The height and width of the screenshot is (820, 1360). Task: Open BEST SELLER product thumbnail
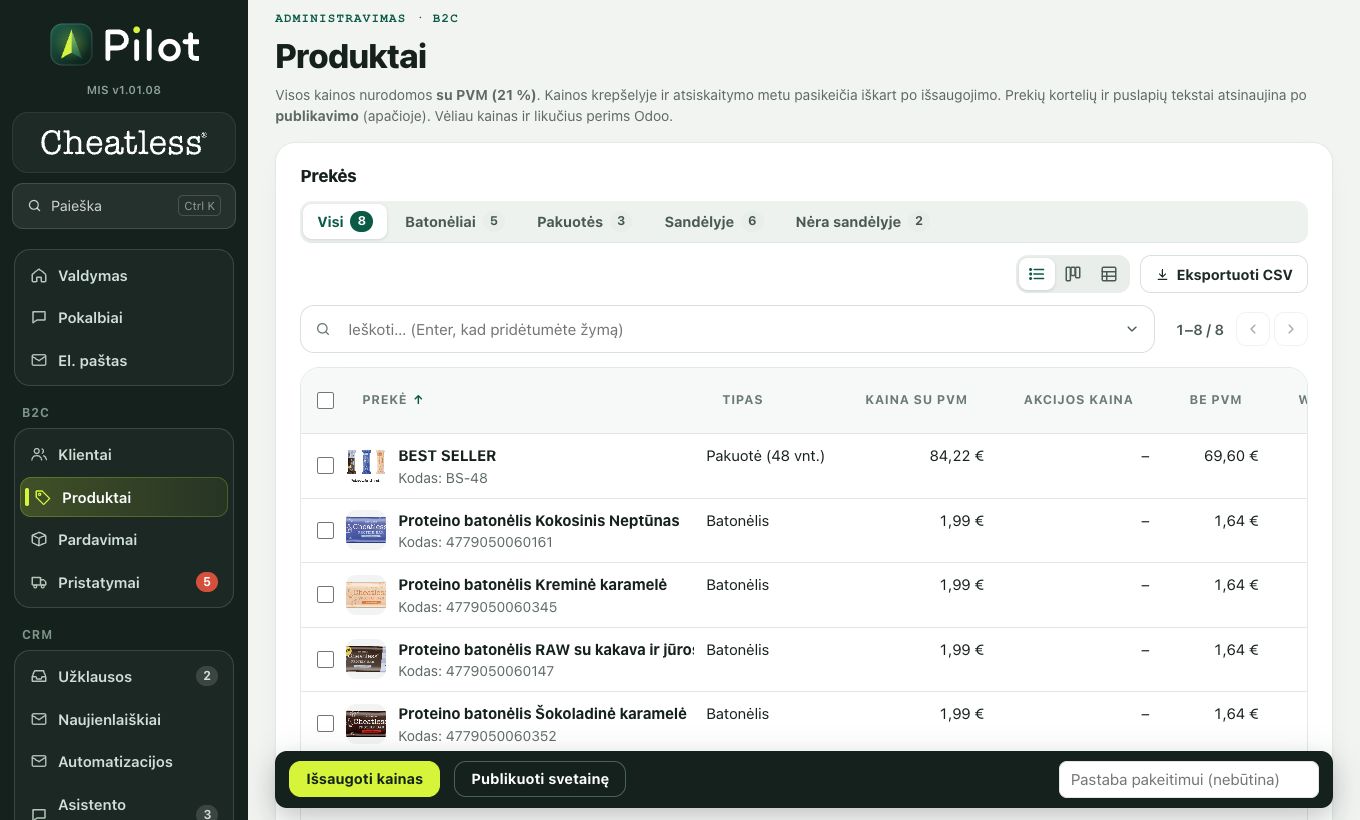click(366, 466)
